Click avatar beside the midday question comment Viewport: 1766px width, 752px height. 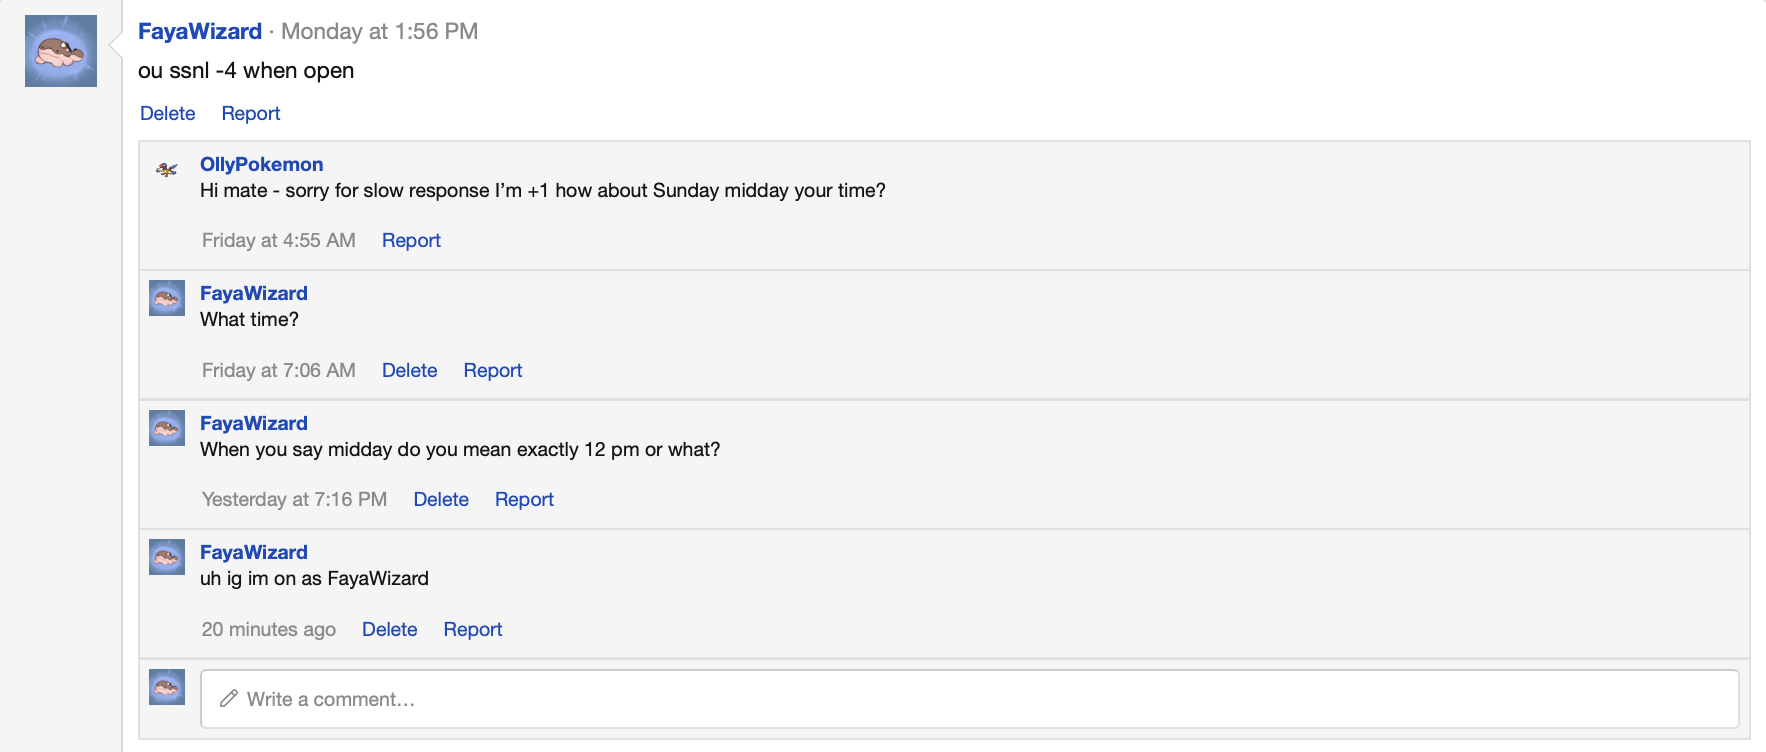167,428
